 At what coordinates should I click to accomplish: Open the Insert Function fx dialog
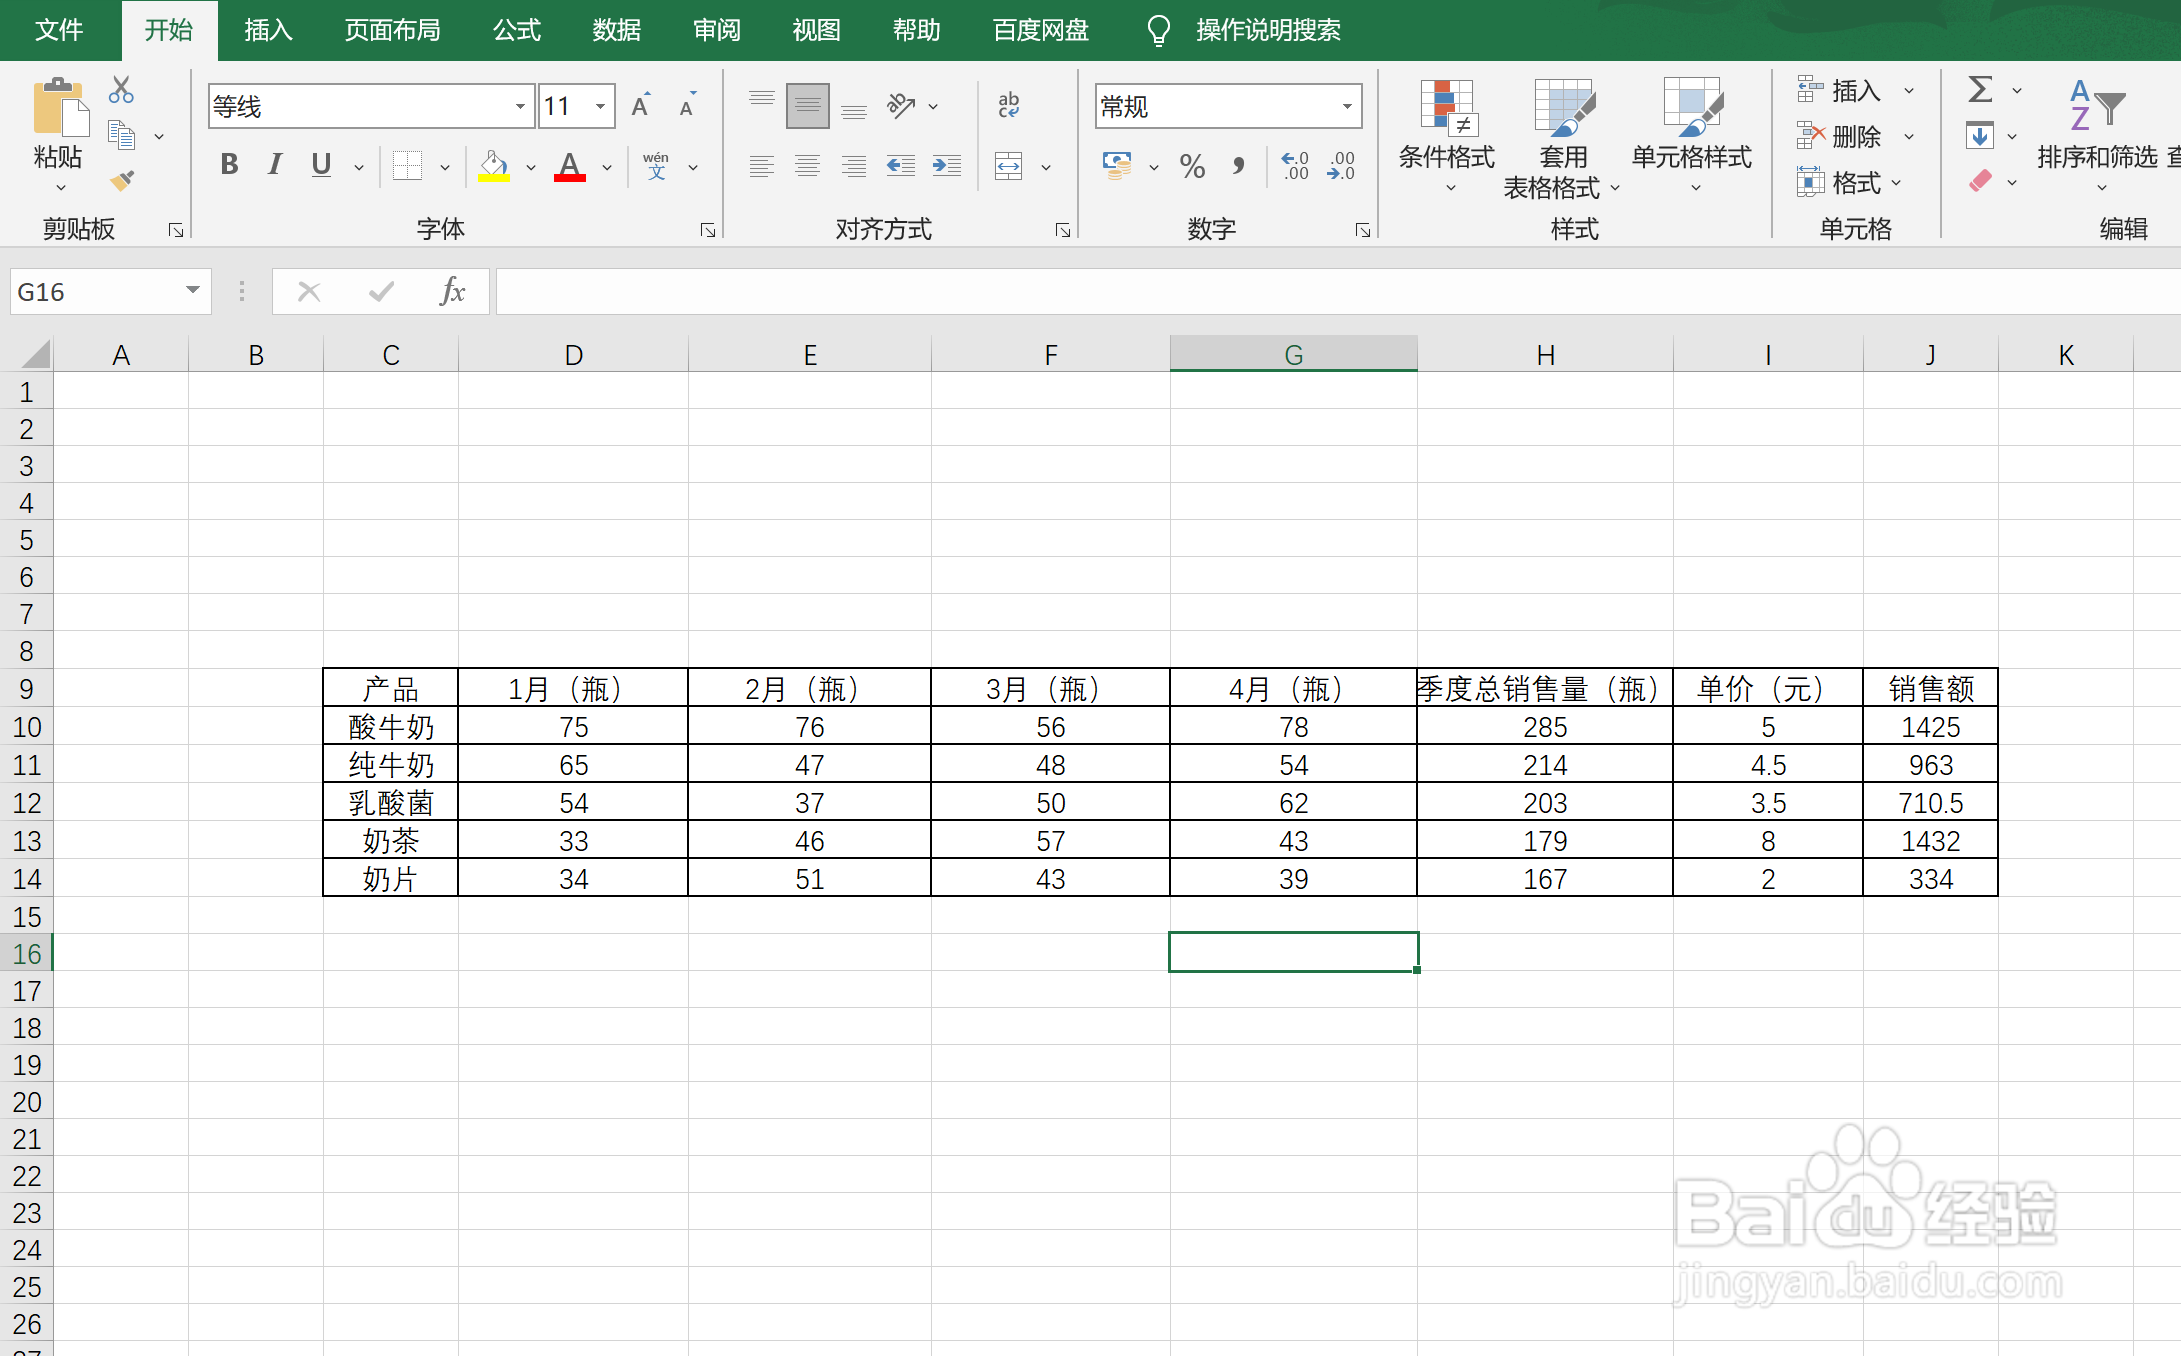(x=453, y=291)
